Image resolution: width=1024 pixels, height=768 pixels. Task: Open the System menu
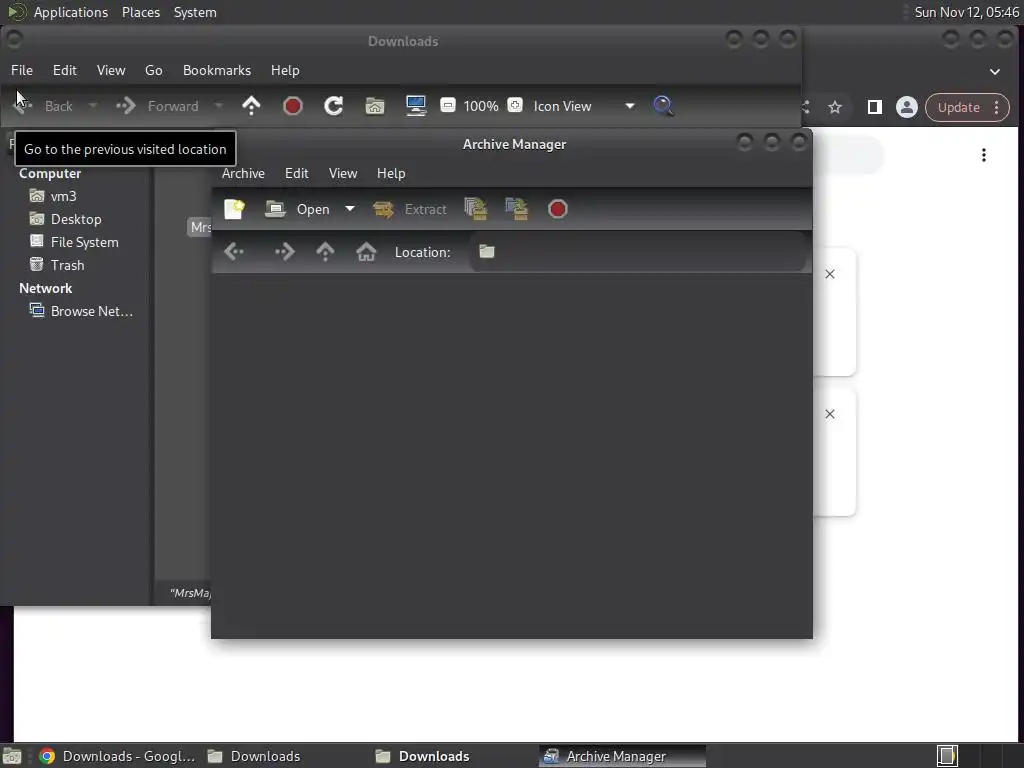point(195,12)
